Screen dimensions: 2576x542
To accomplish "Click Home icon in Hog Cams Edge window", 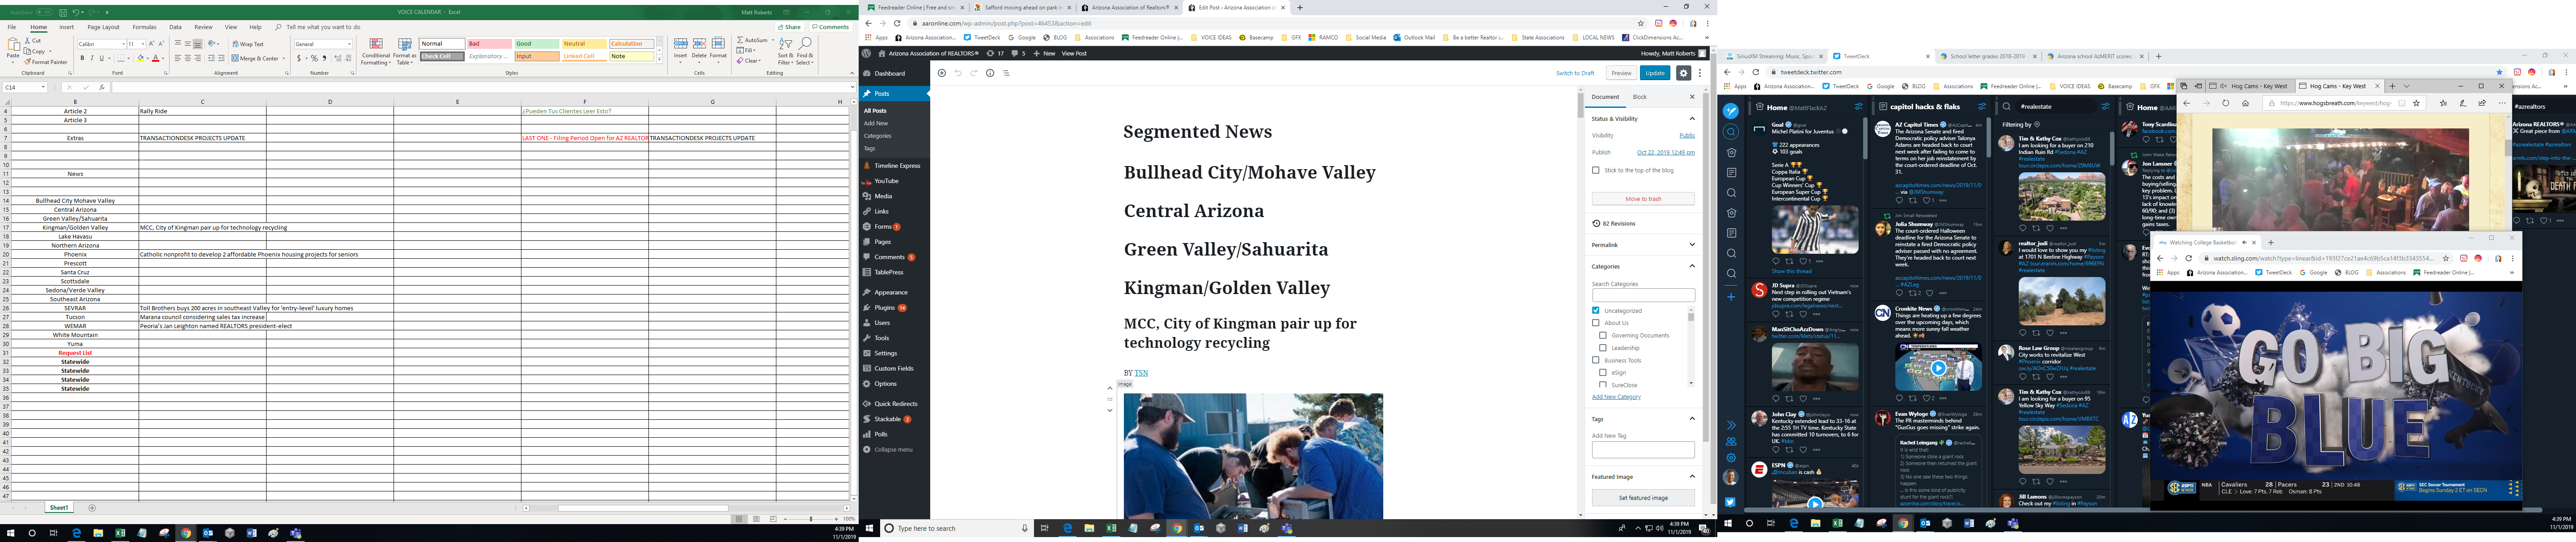I will 2245,103.
